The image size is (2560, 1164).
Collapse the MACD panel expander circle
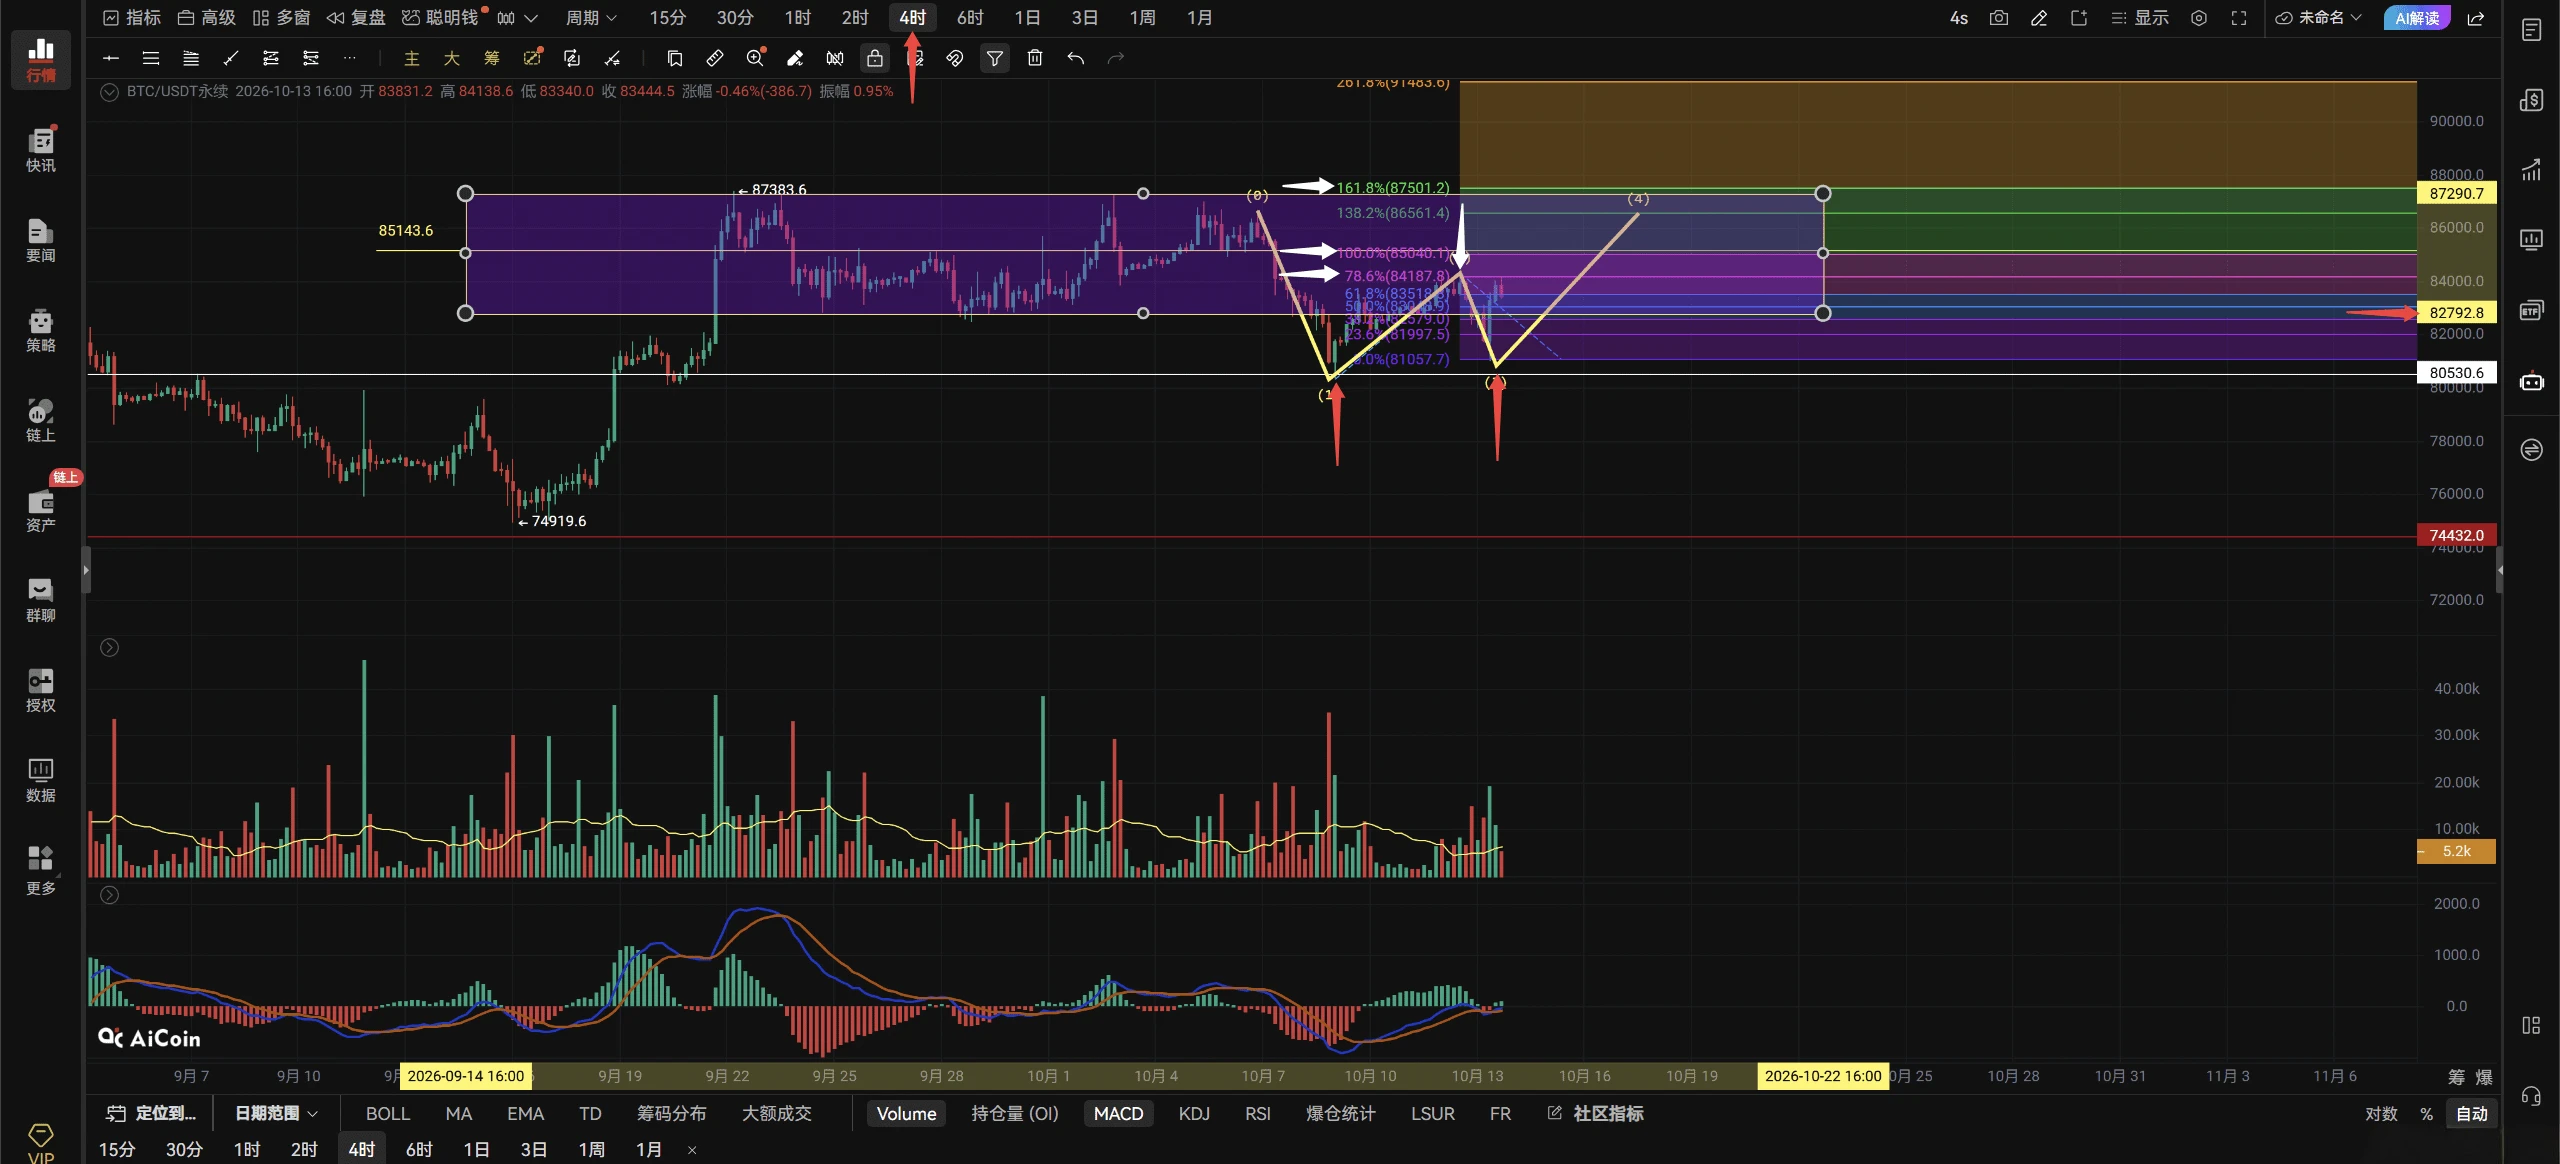[110, 895]
